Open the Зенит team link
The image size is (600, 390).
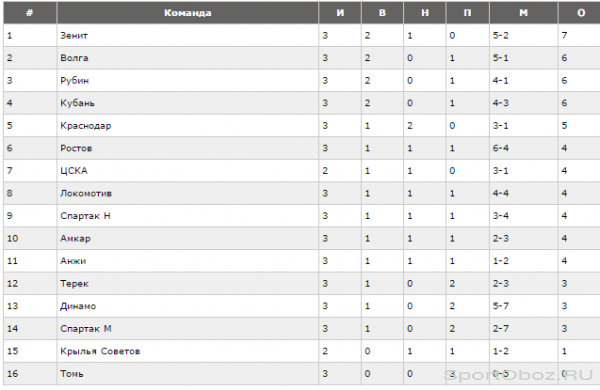click(x=74, y=36)
